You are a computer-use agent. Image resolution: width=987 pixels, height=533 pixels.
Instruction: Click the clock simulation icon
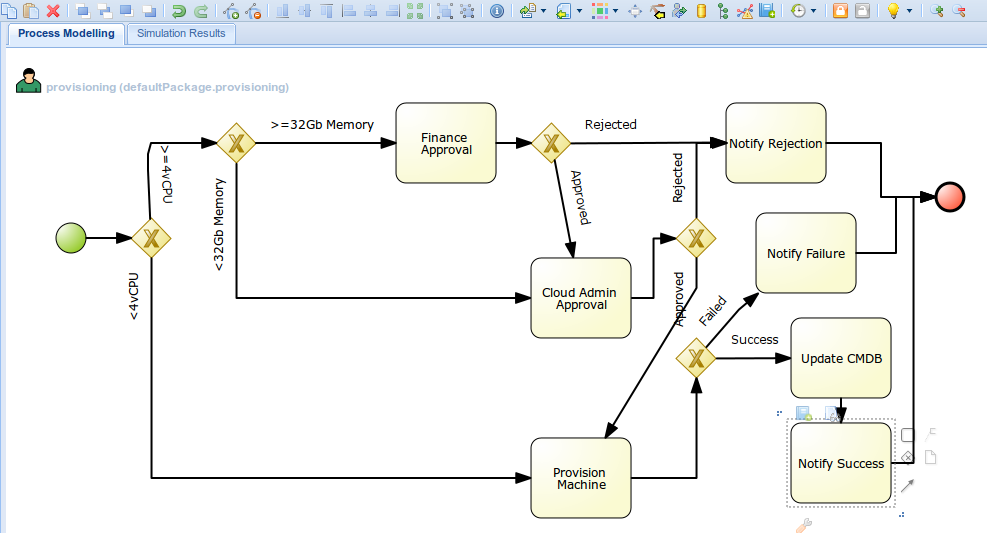point(798,10)
